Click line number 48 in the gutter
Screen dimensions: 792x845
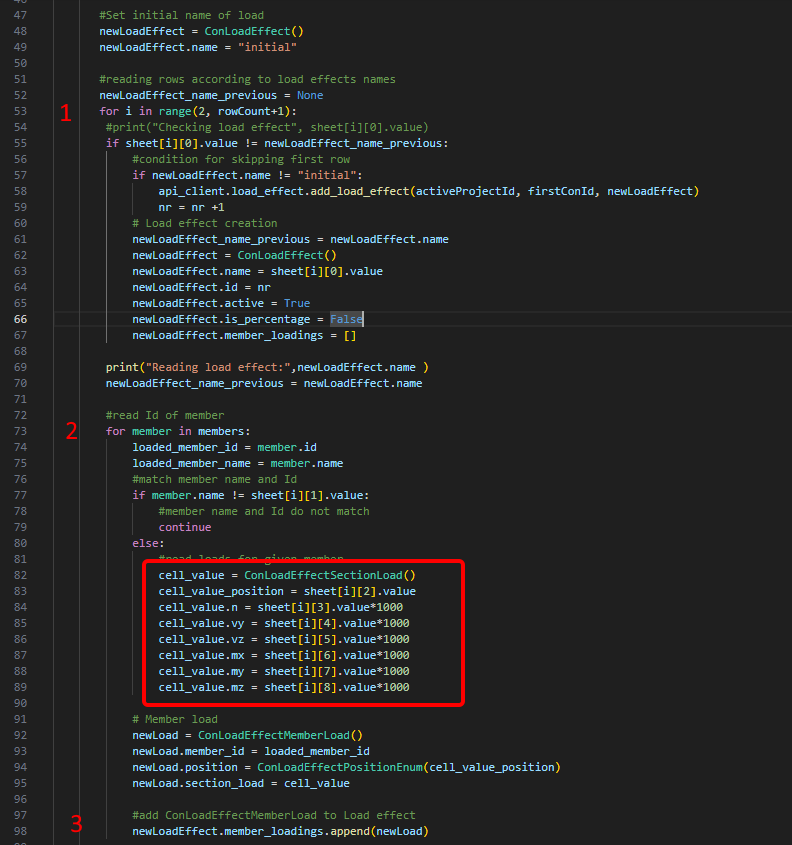(x=20, y=31)
